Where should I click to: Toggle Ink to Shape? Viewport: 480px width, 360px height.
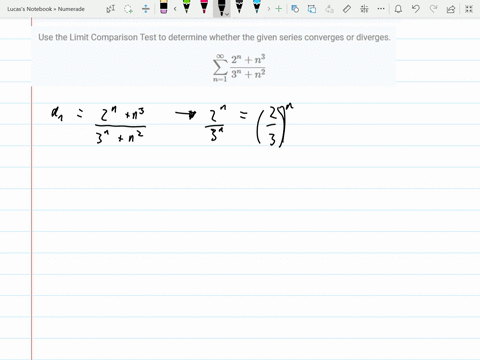coord(312,9)
